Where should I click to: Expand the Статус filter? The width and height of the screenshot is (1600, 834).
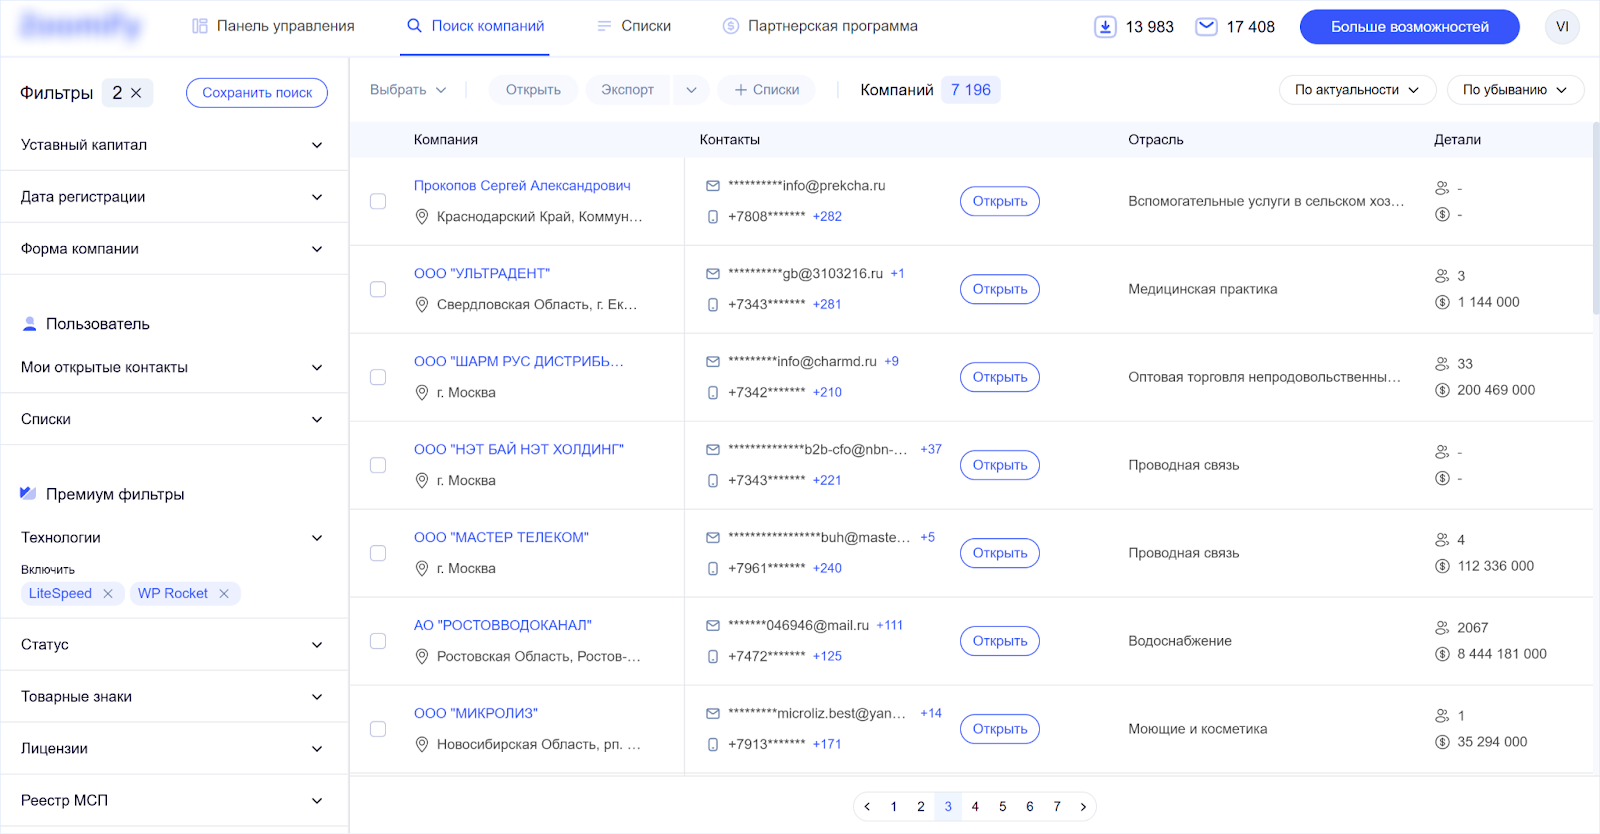[173, 645]
